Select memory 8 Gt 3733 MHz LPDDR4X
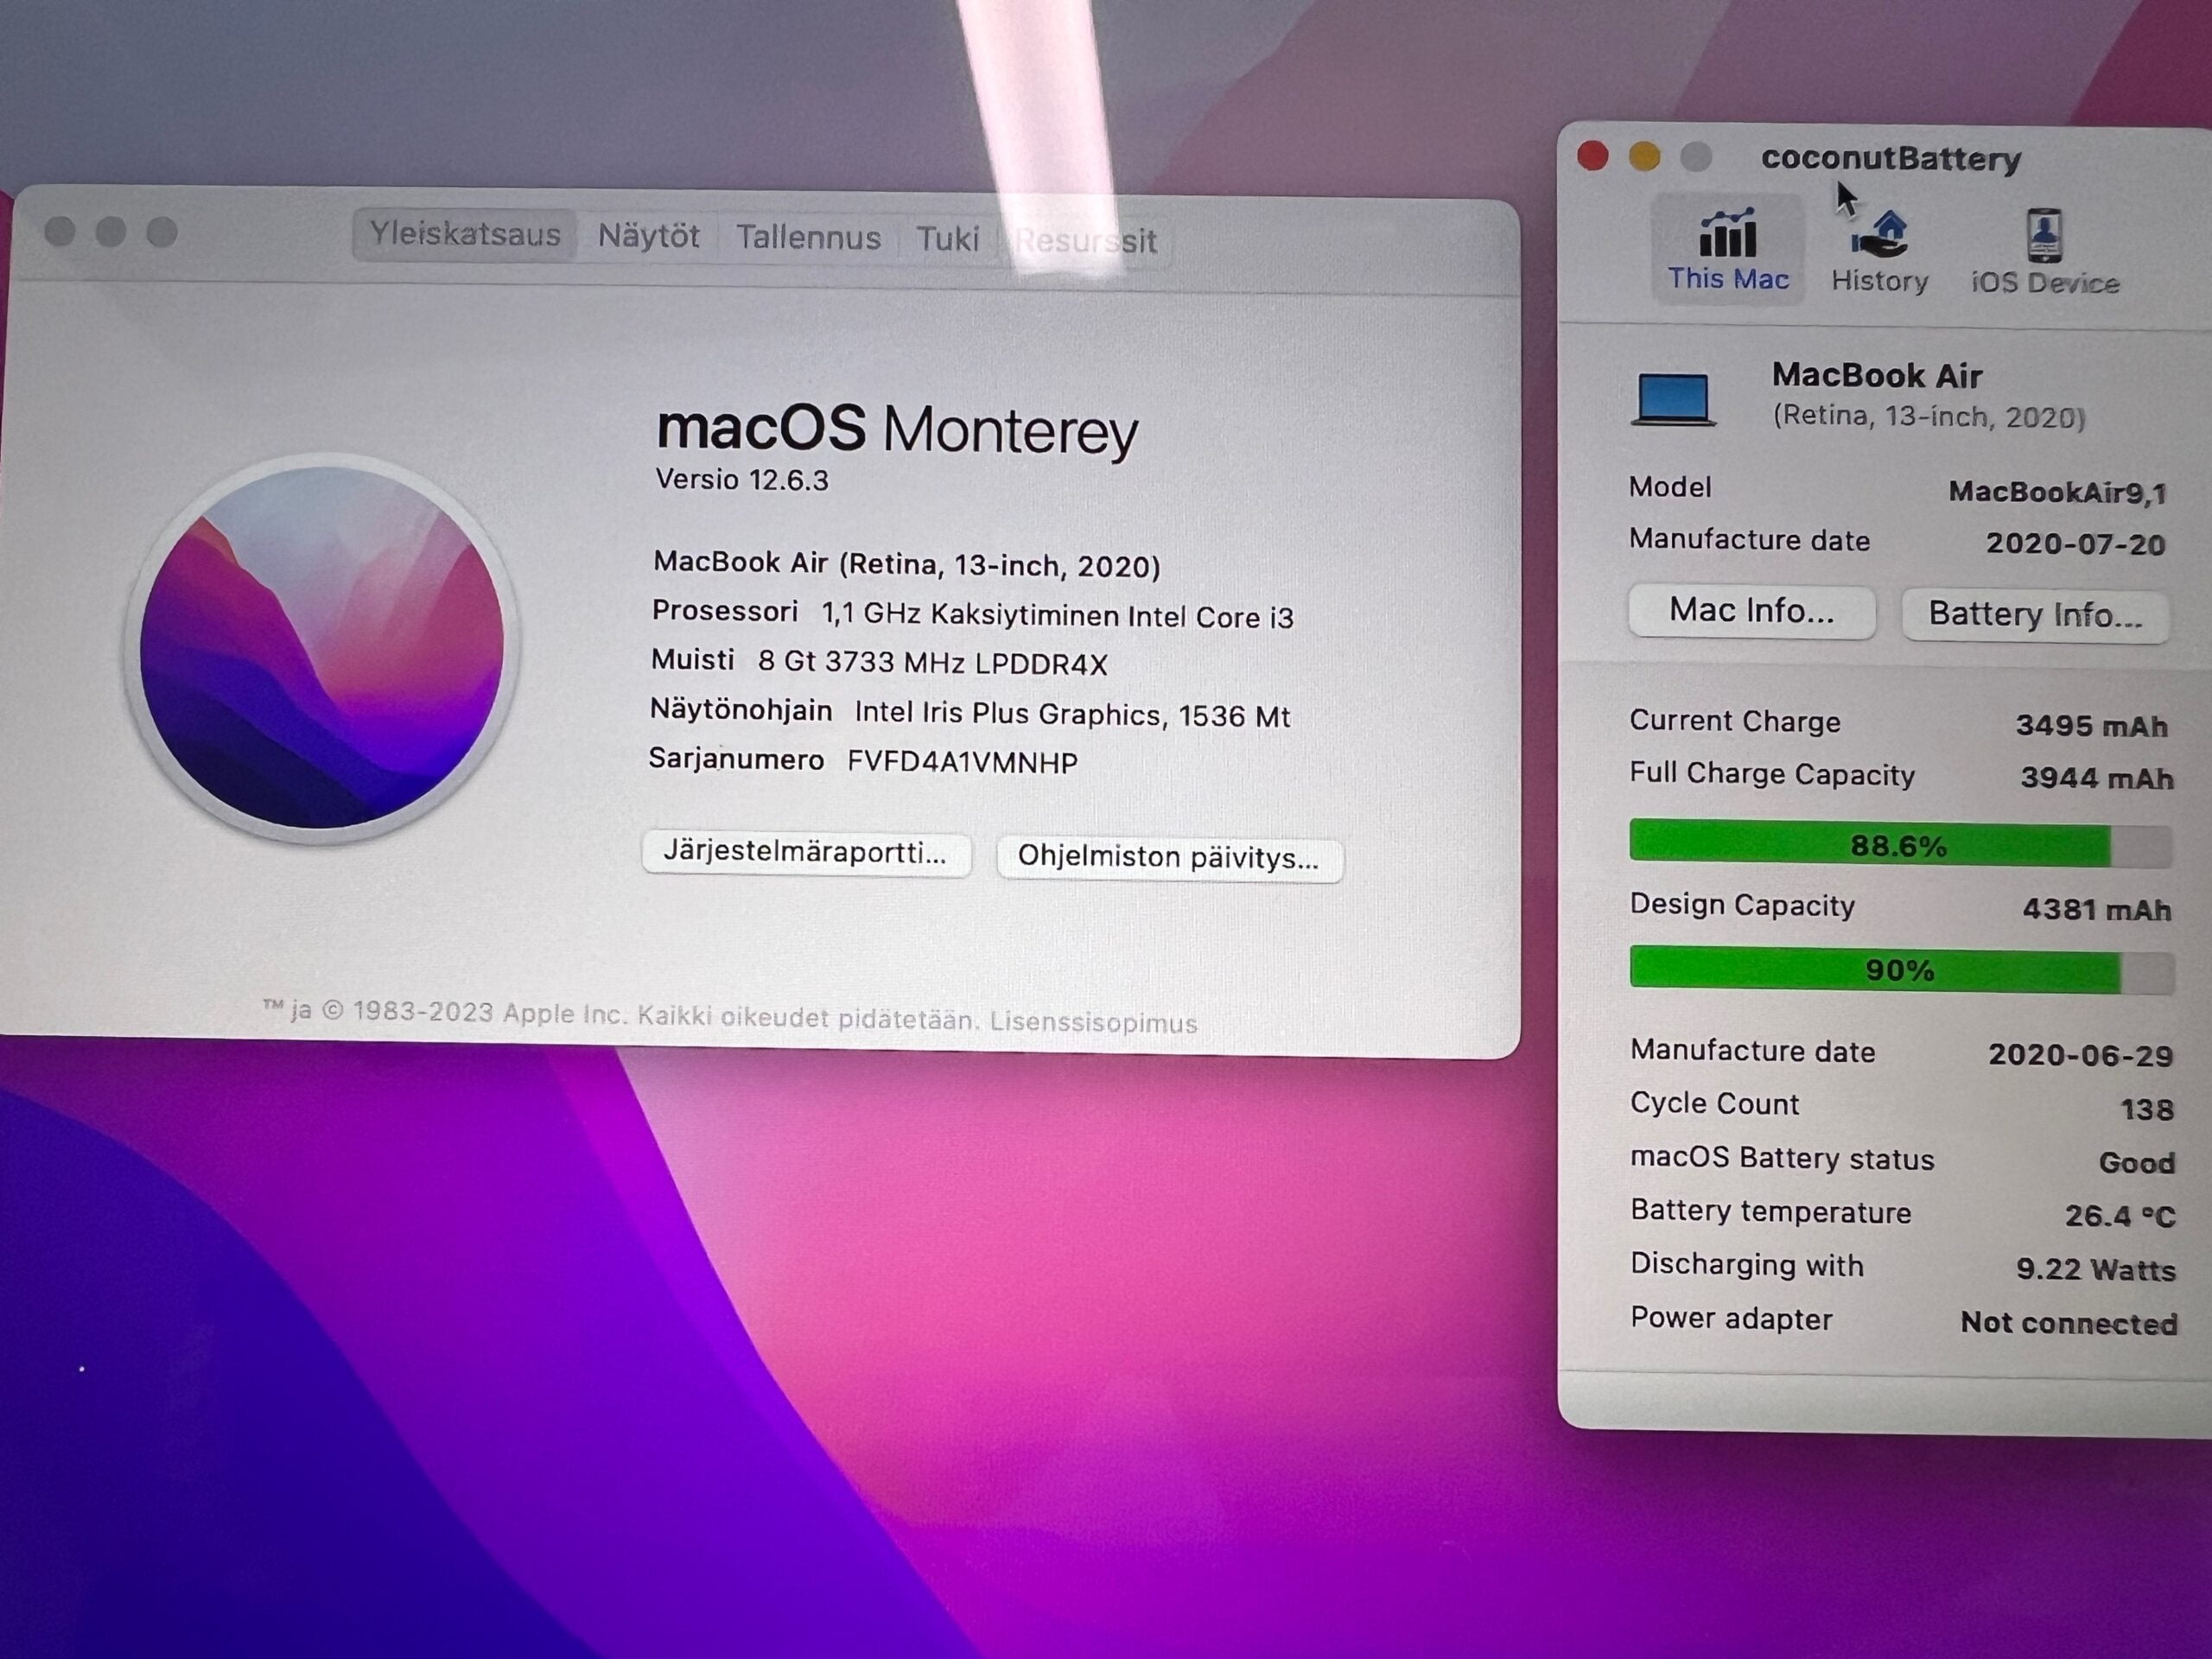 pos(932,663)
